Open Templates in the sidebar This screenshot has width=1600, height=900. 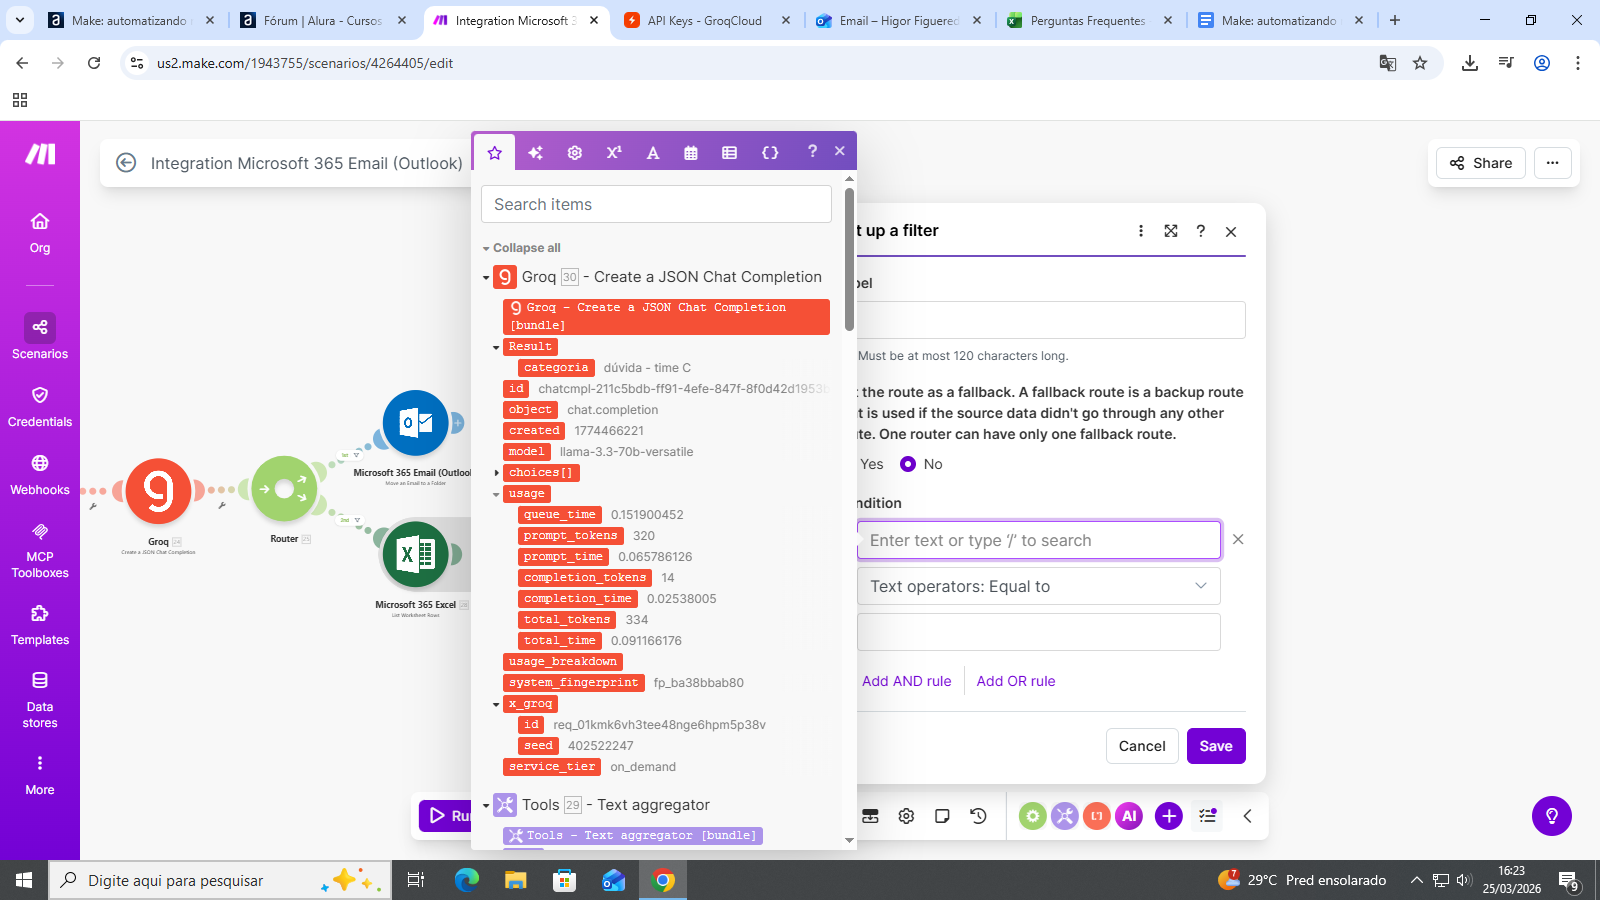pyautogui.click(x=40, y=625)
